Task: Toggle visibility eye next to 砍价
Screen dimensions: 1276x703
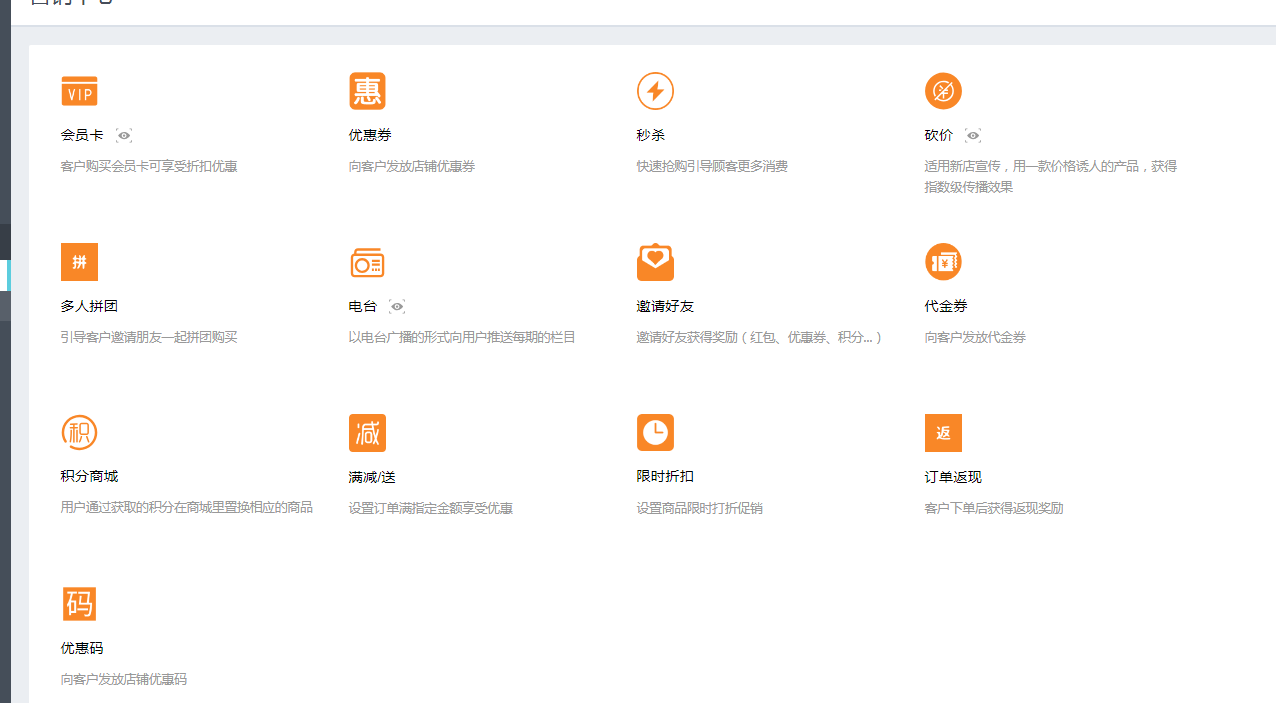Action: [971, 135]
